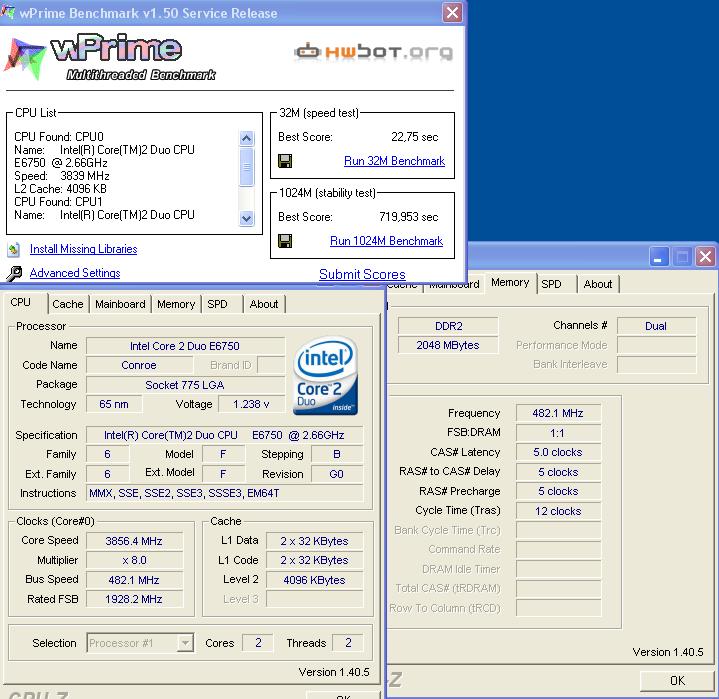Click the Cycle Time (Tras) value '12 clocks'
The image size is (719, 699).
pyautogui.click(x=558, y=511)
